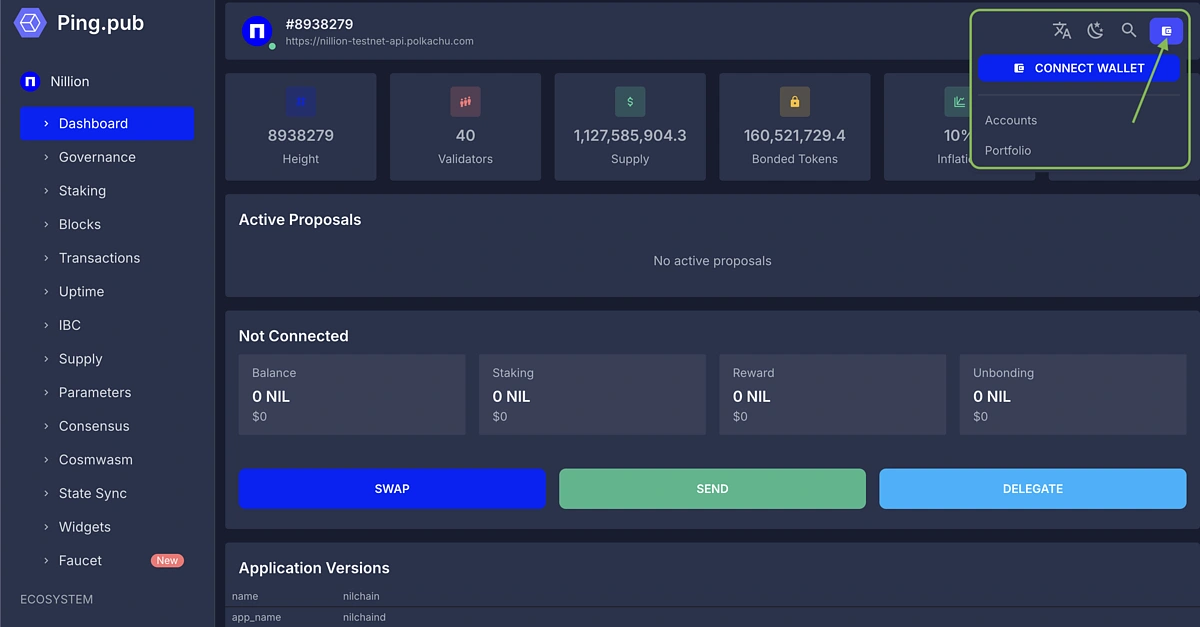Expand the Governance sidebar section

coord(97,157)
